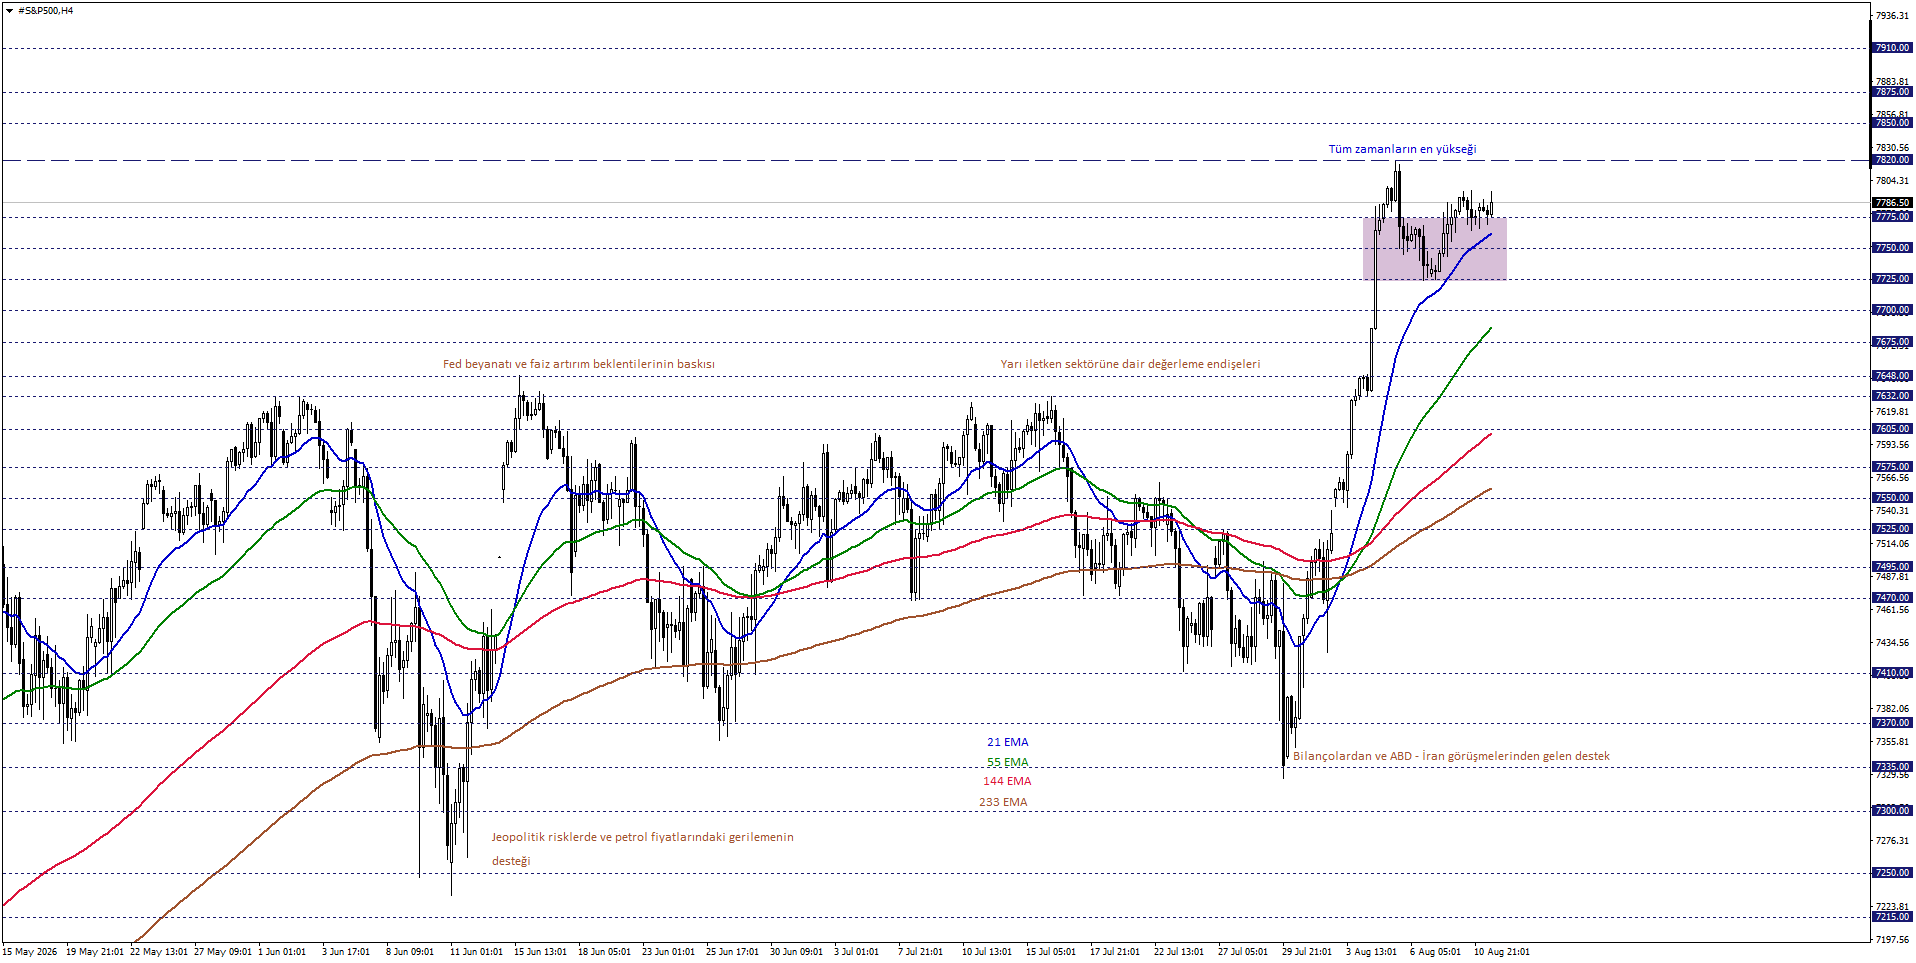Click the 7820.00 all-time-high price tag
Viewport: 1916px width, 963px height.
(x=1892, y=160)
